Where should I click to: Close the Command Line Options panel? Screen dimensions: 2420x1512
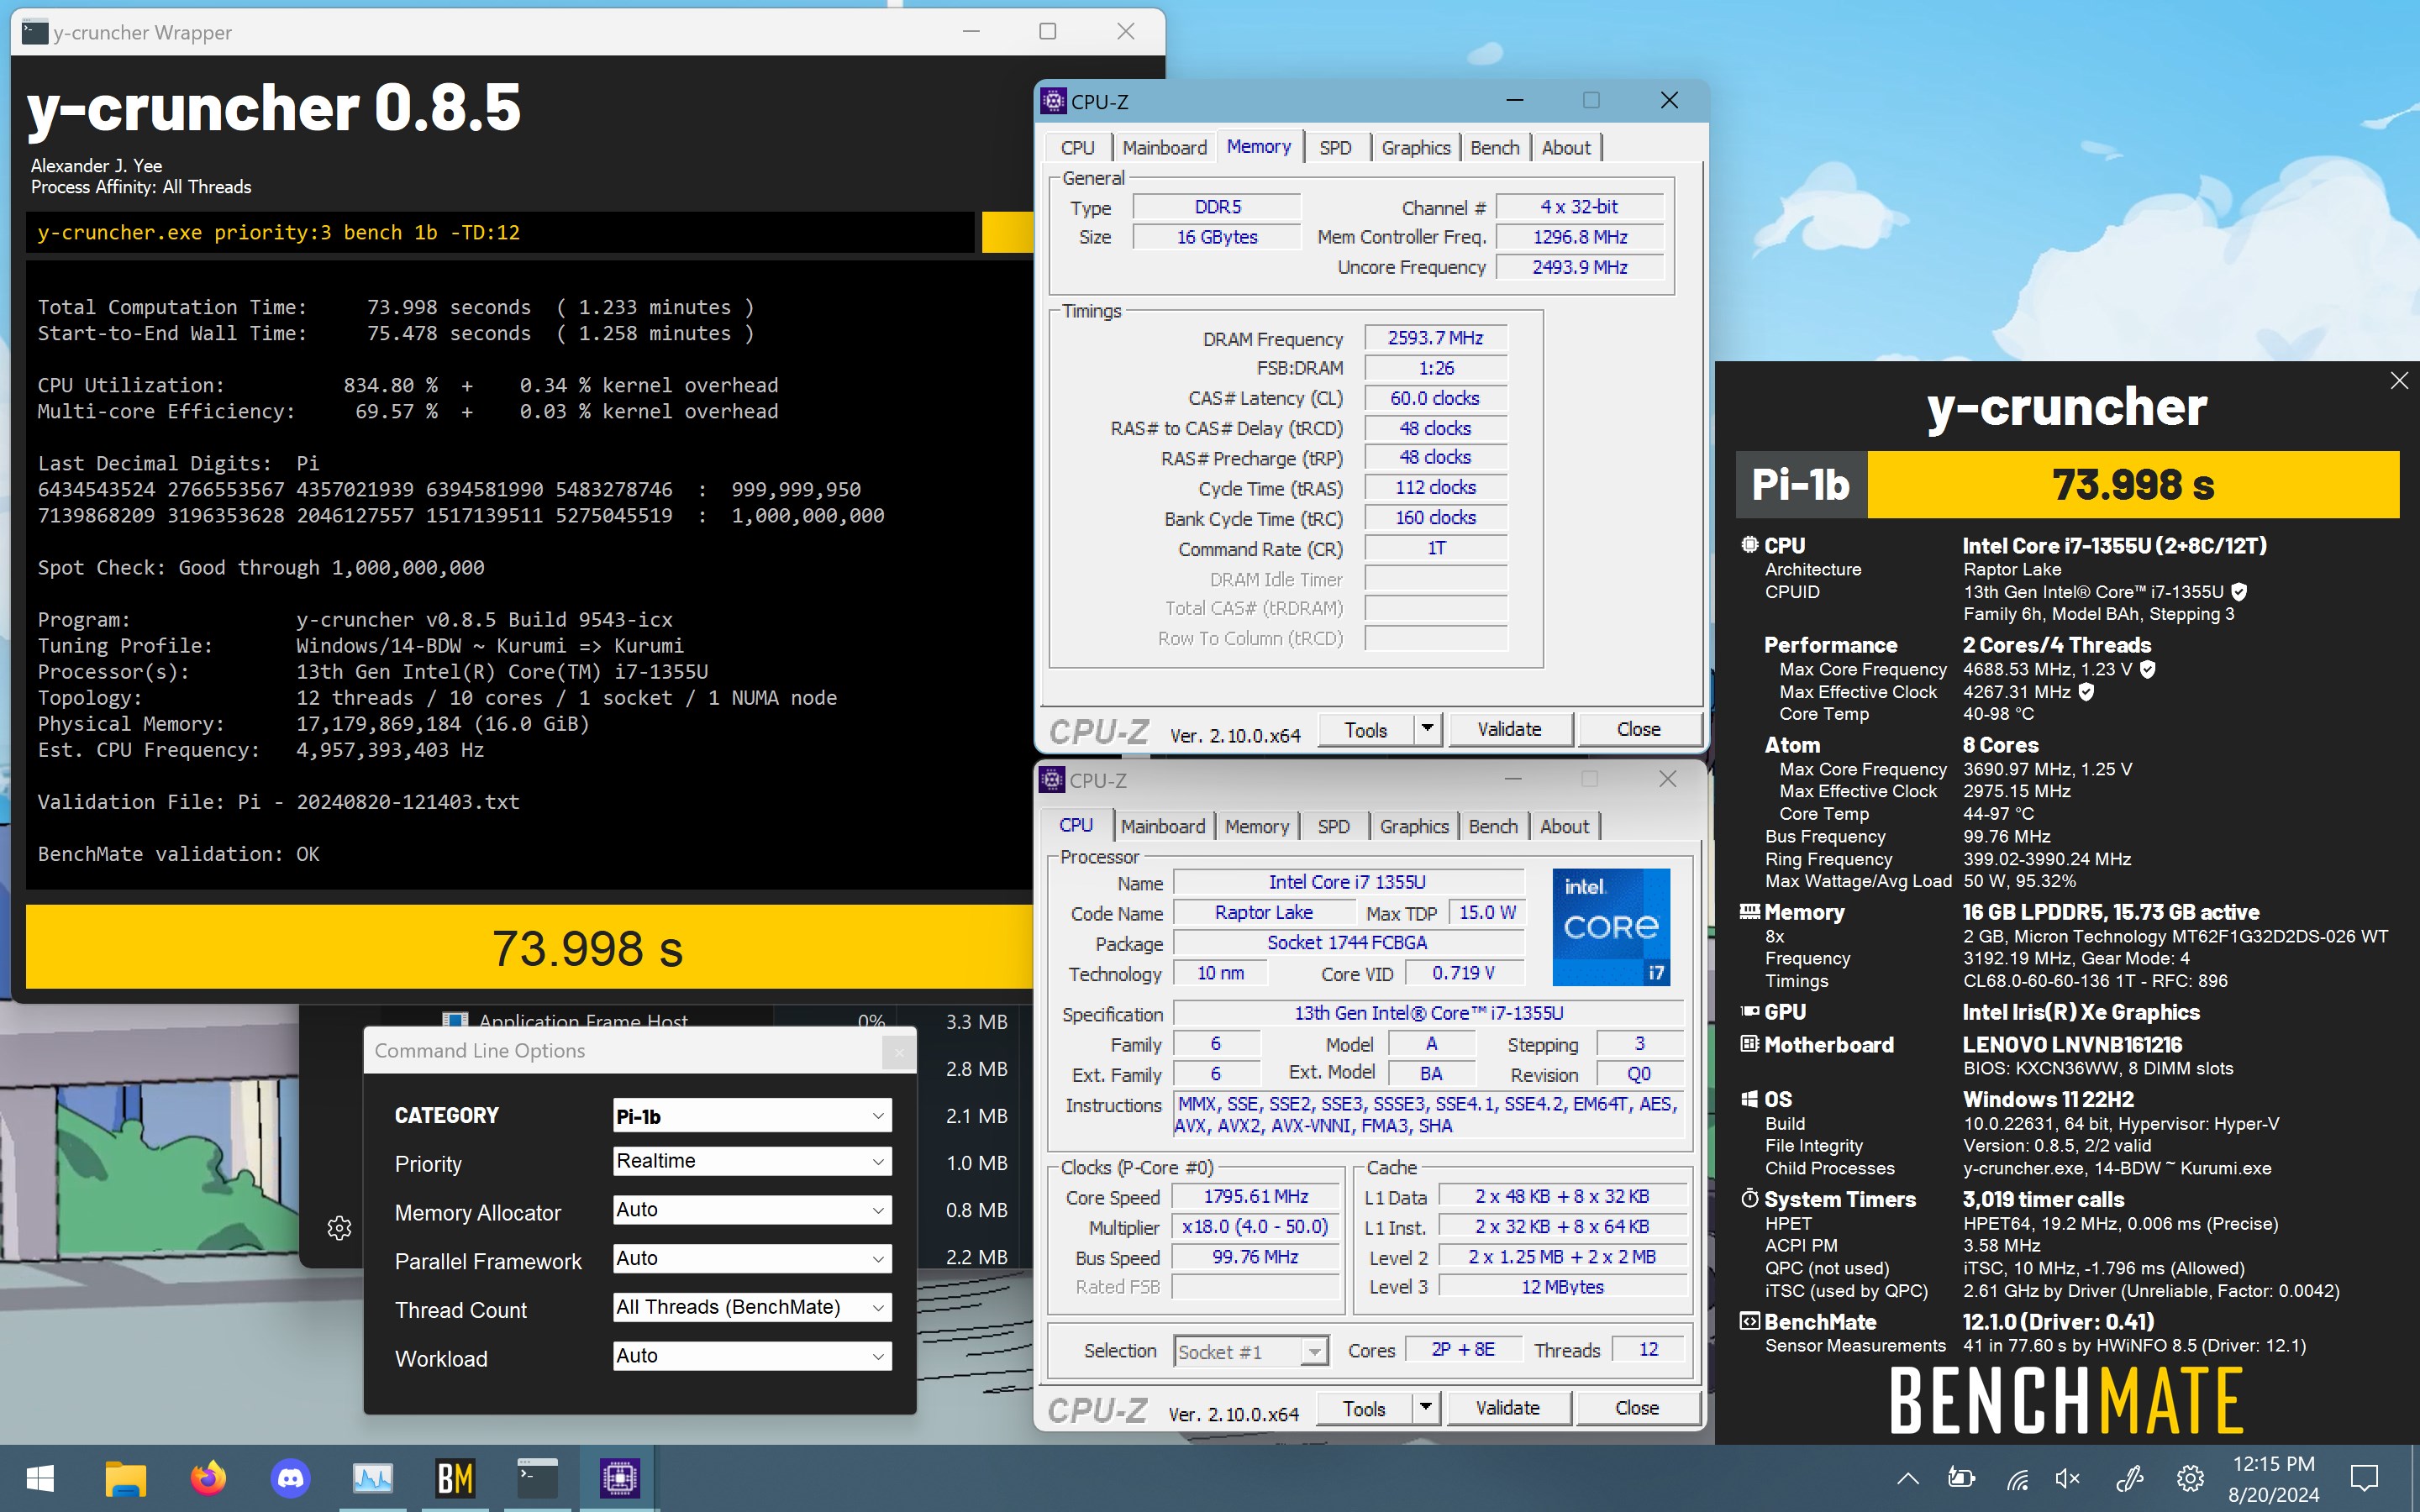pos(899,1052)
